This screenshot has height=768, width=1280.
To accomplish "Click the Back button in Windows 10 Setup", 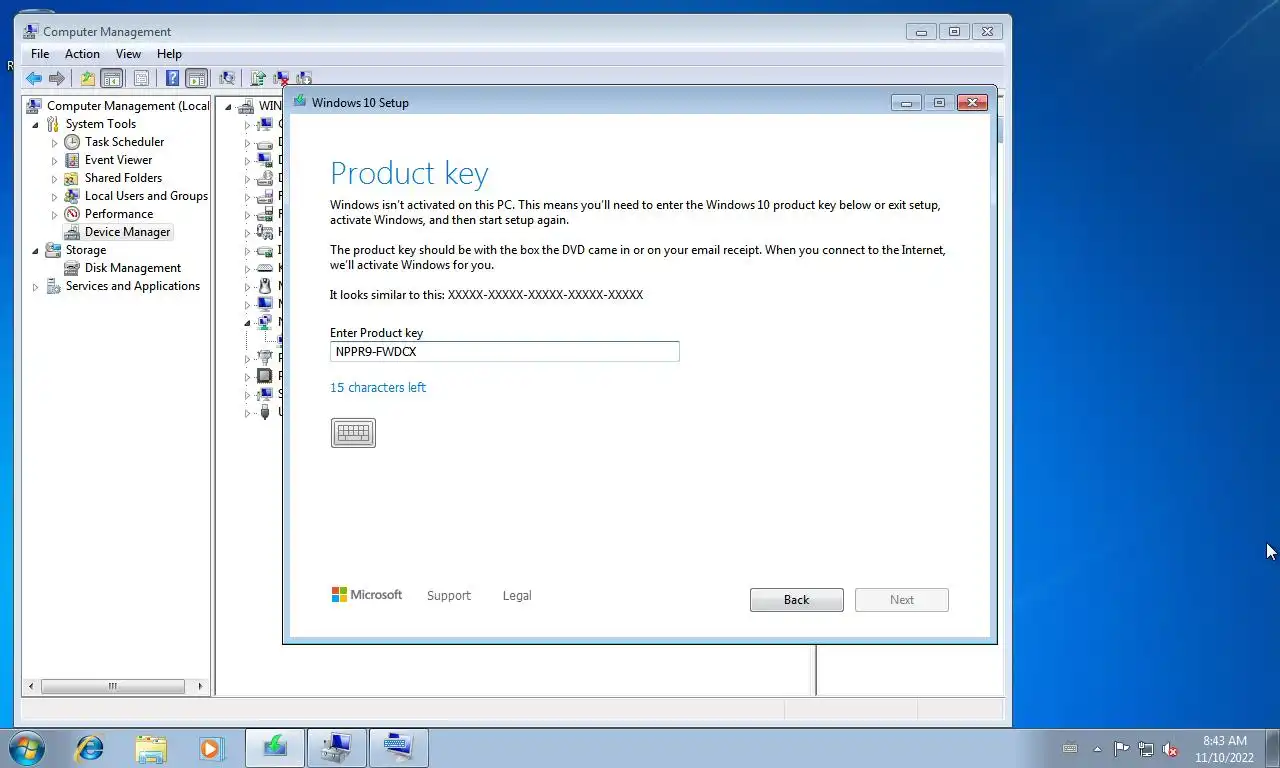I will point(797,600).
